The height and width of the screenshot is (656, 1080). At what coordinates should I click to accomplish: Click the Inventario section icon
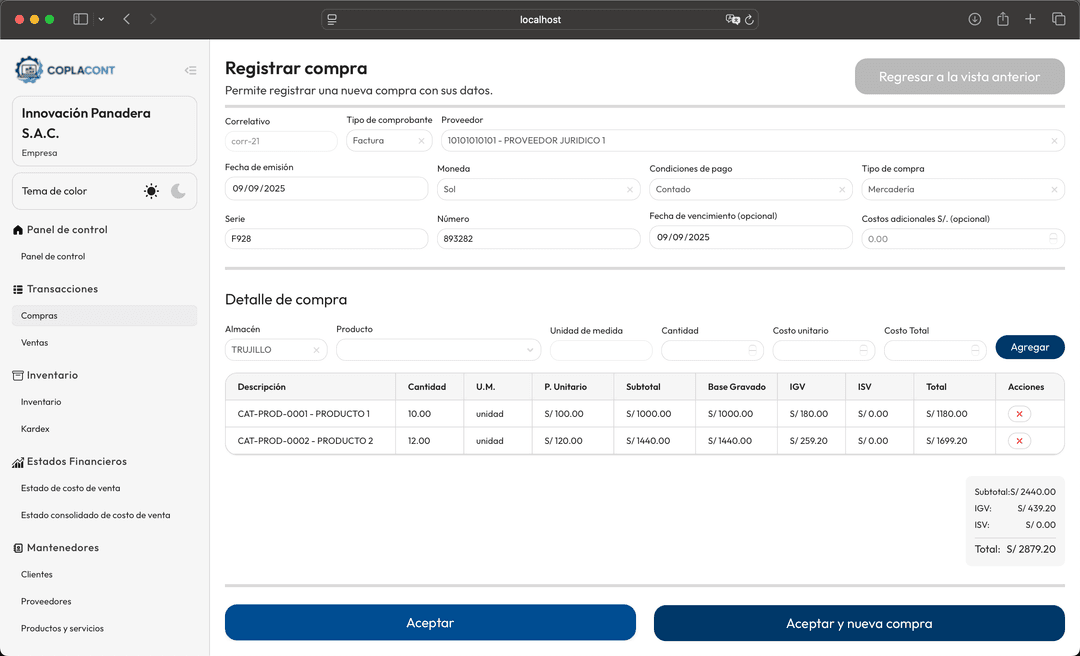tap(17, 374)
